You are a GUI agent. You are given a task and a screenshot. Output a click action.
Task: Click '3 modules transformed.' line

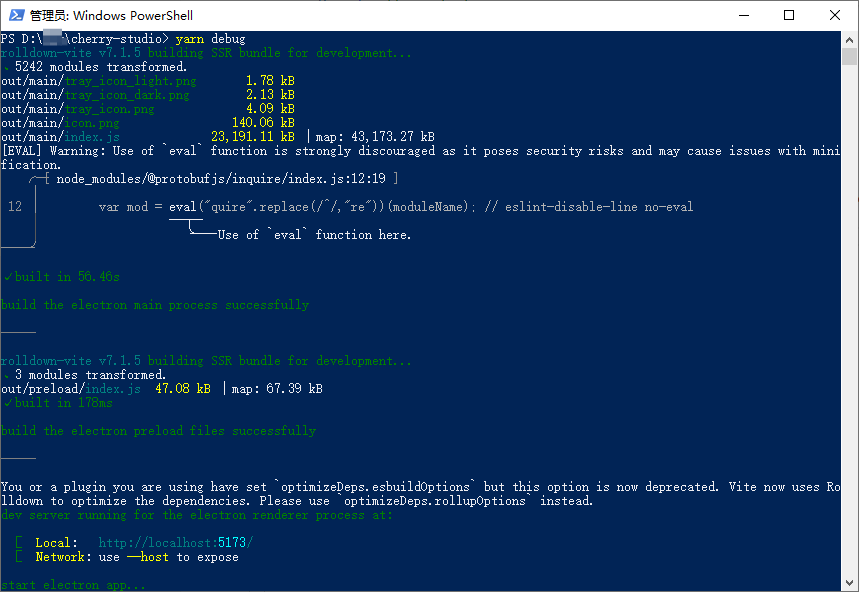(90, 375)
